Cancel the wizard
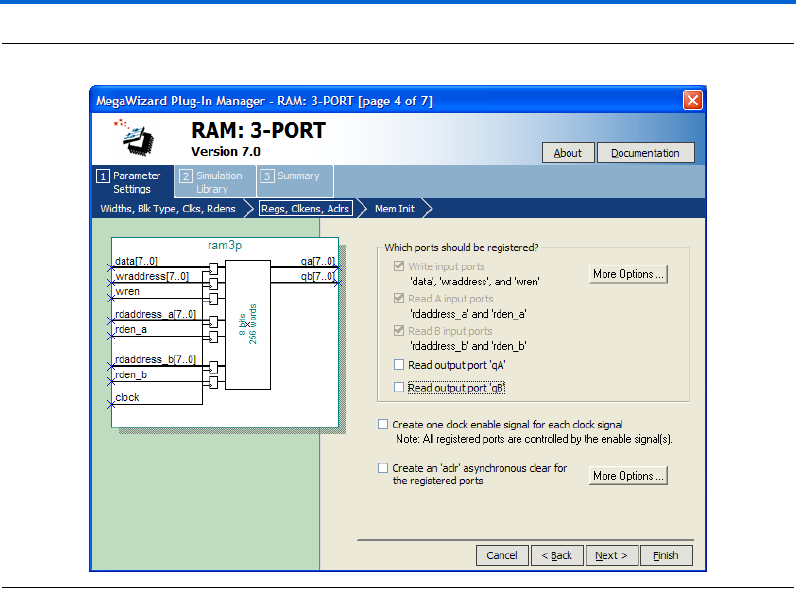This screenshot has height=589, width=796. click(x=502, y=555)
